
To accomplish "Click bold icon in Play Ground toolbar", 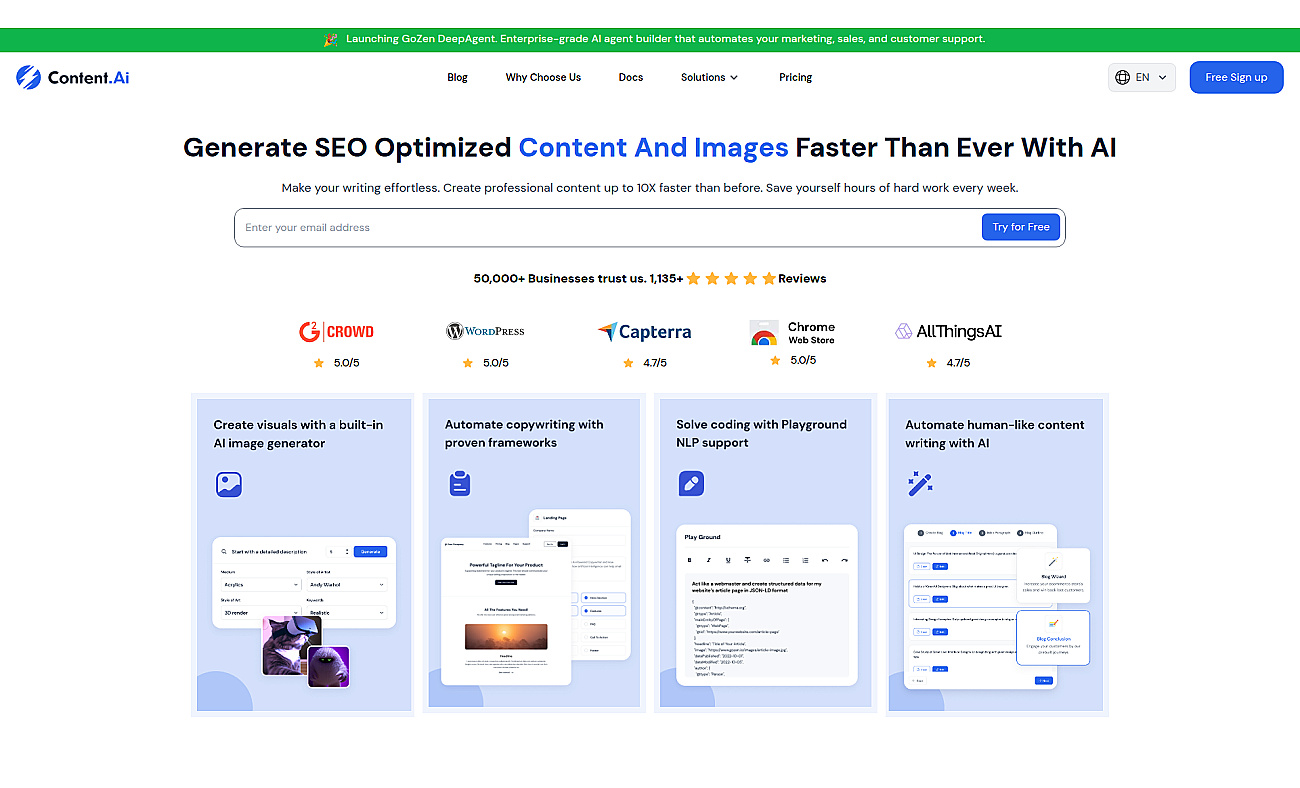I will point(689,560).
